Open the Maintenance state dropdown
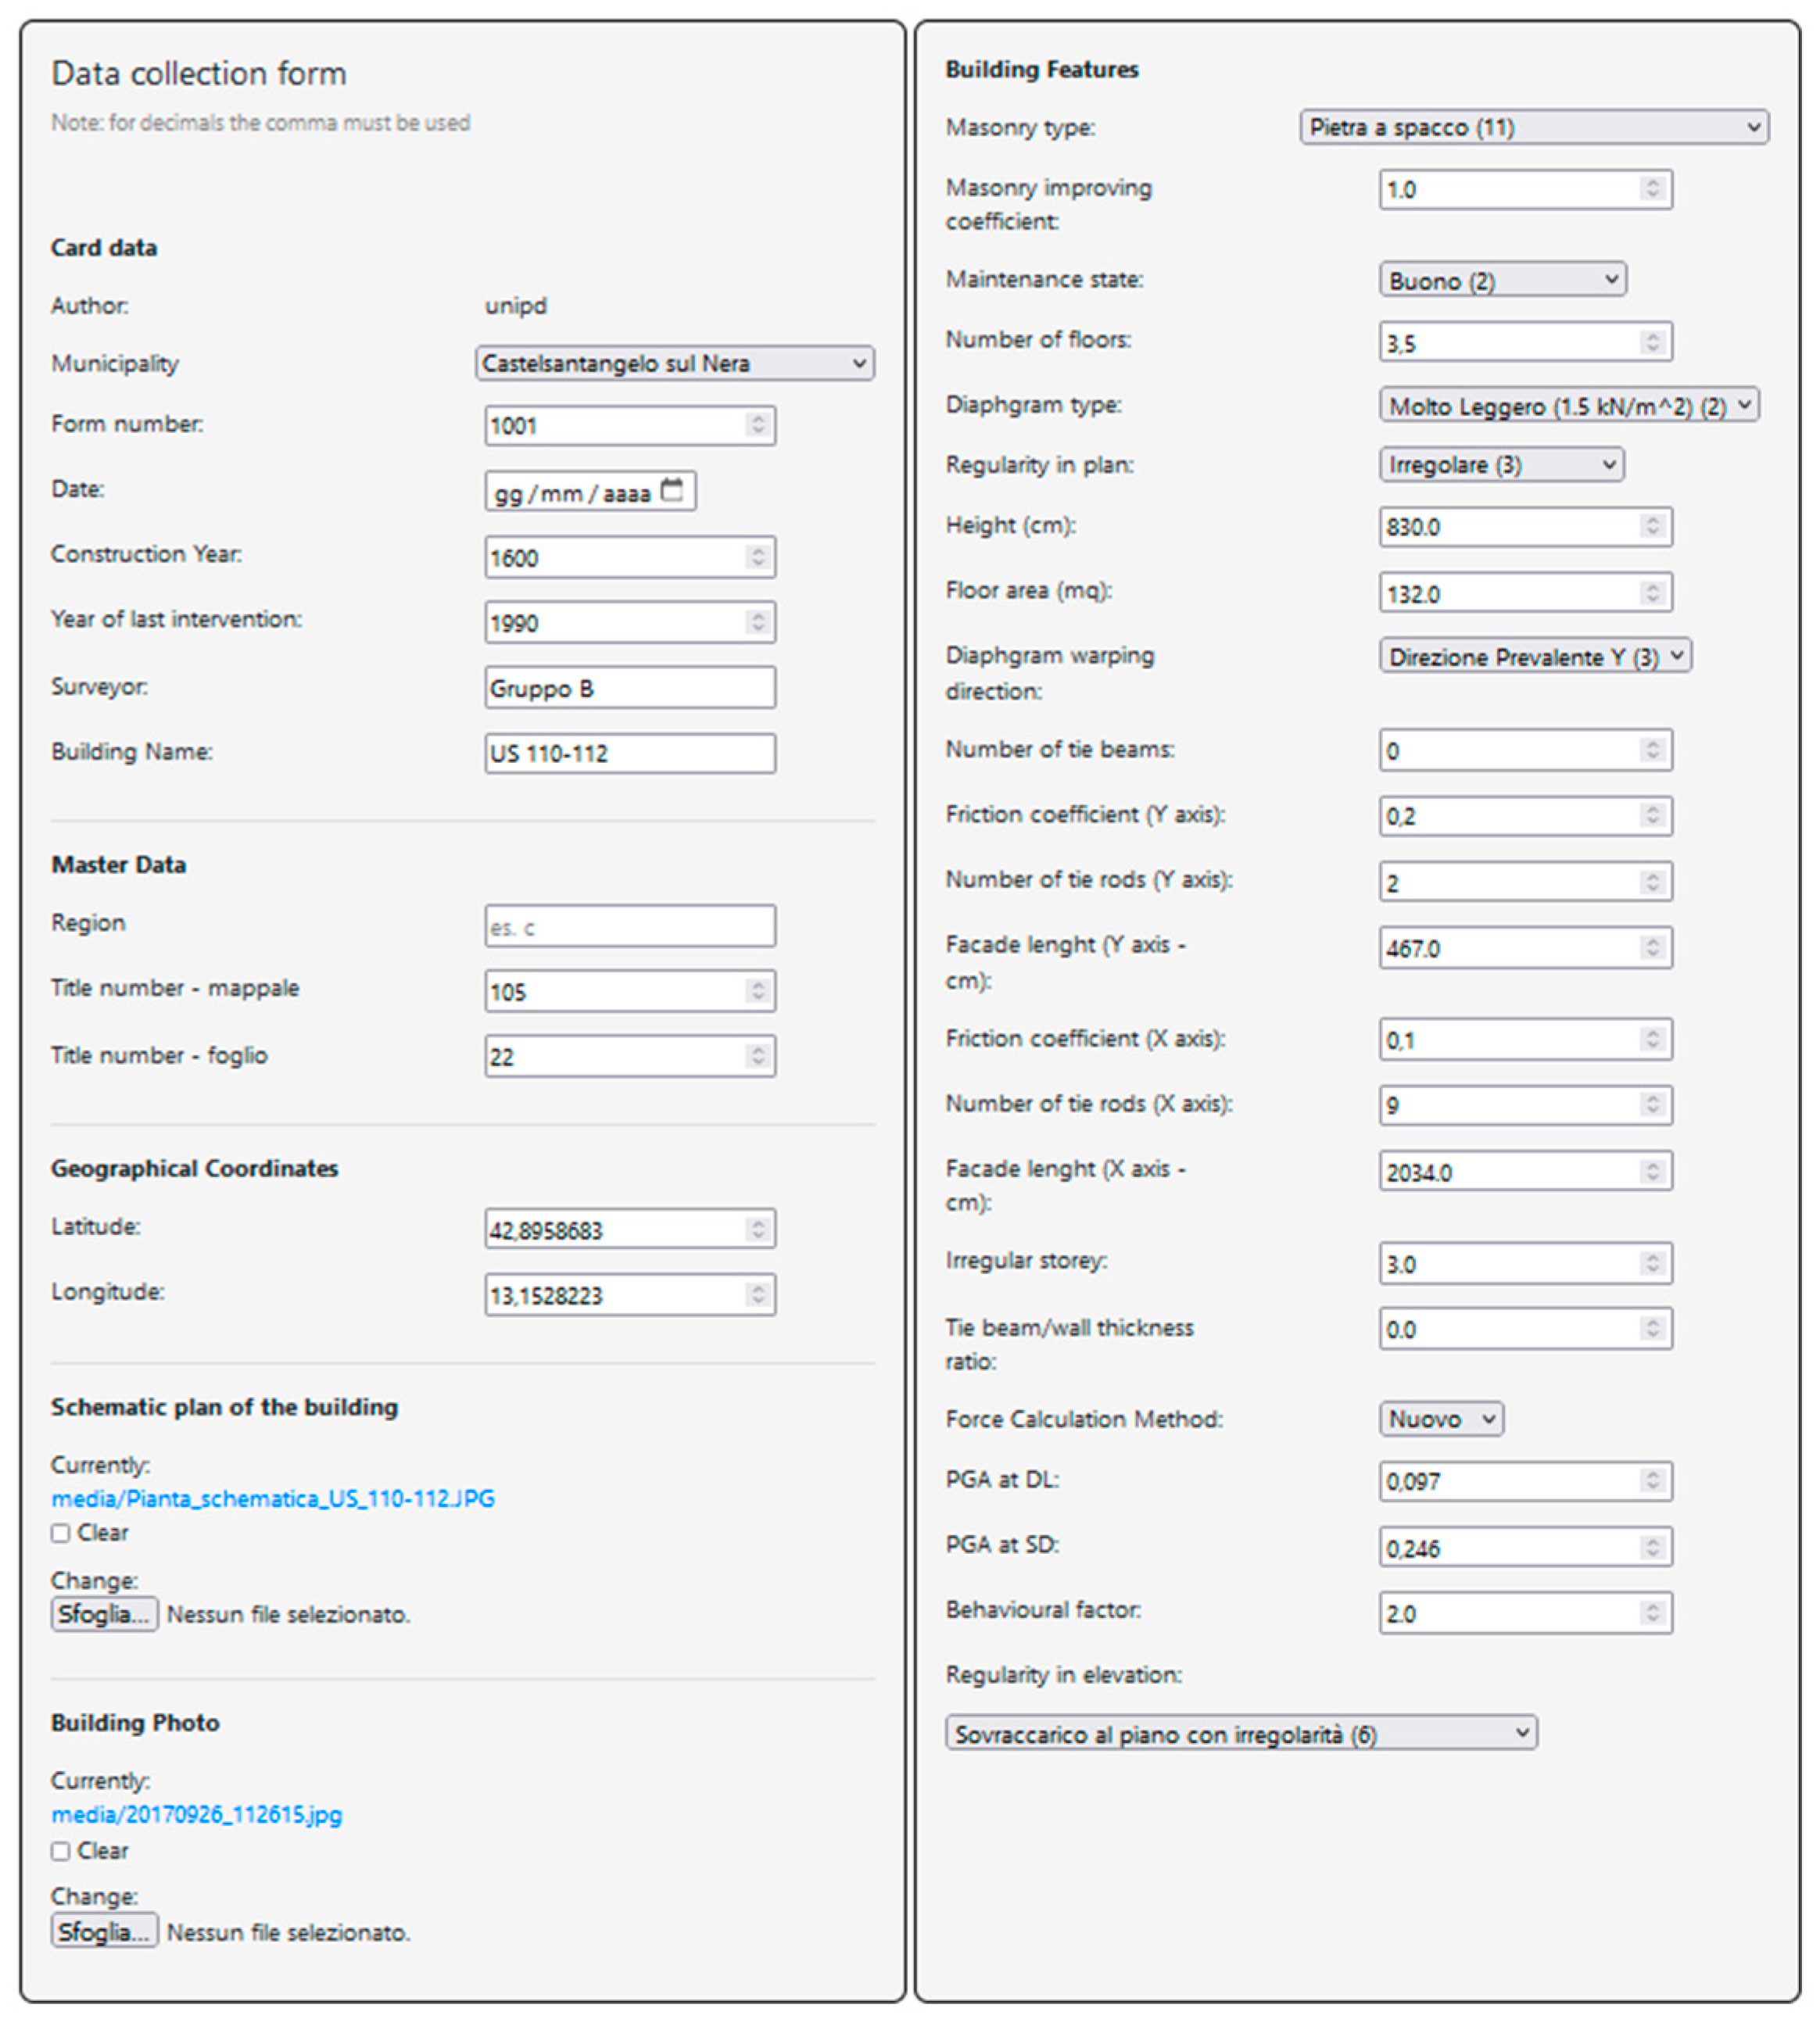 coord(1502,280)
